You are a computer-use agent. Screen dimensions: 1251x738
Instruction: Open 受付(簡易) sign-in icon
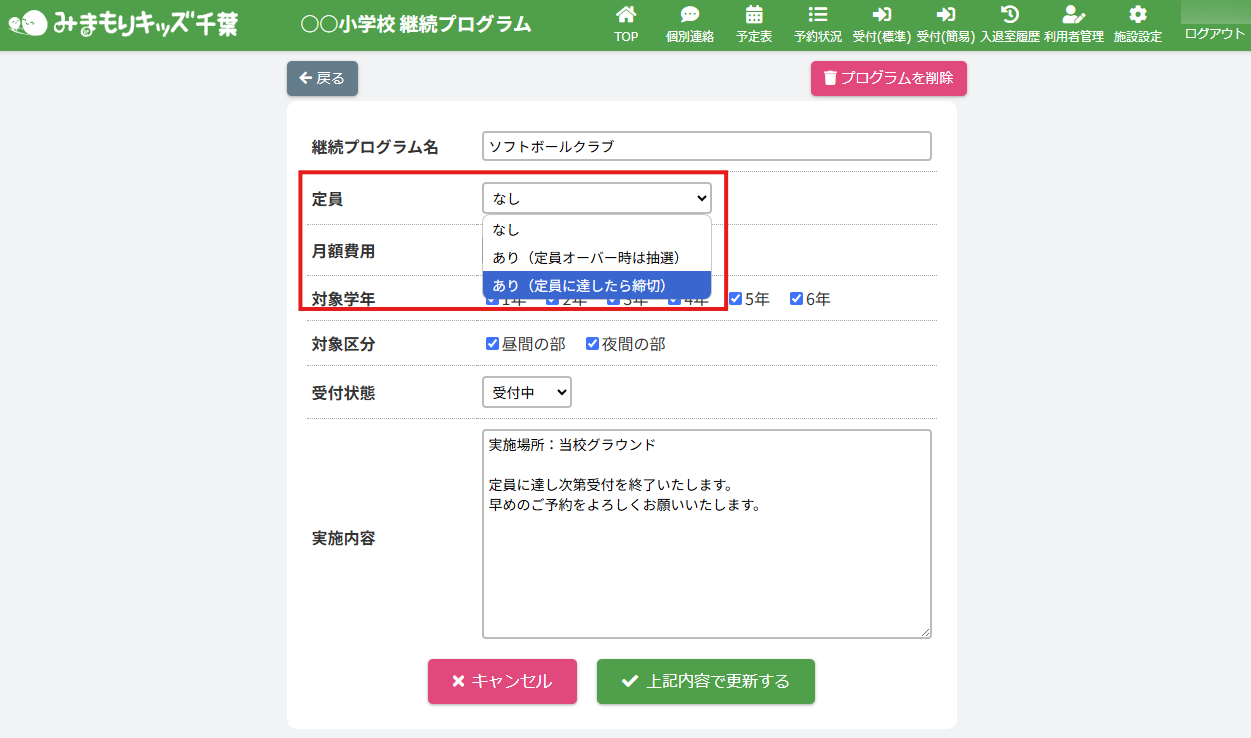(945, 15)
